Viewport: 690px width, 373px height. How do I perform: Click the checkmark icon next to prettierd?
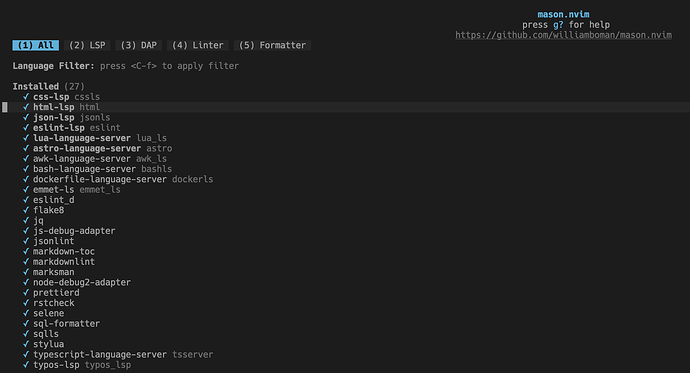(26, 293)
